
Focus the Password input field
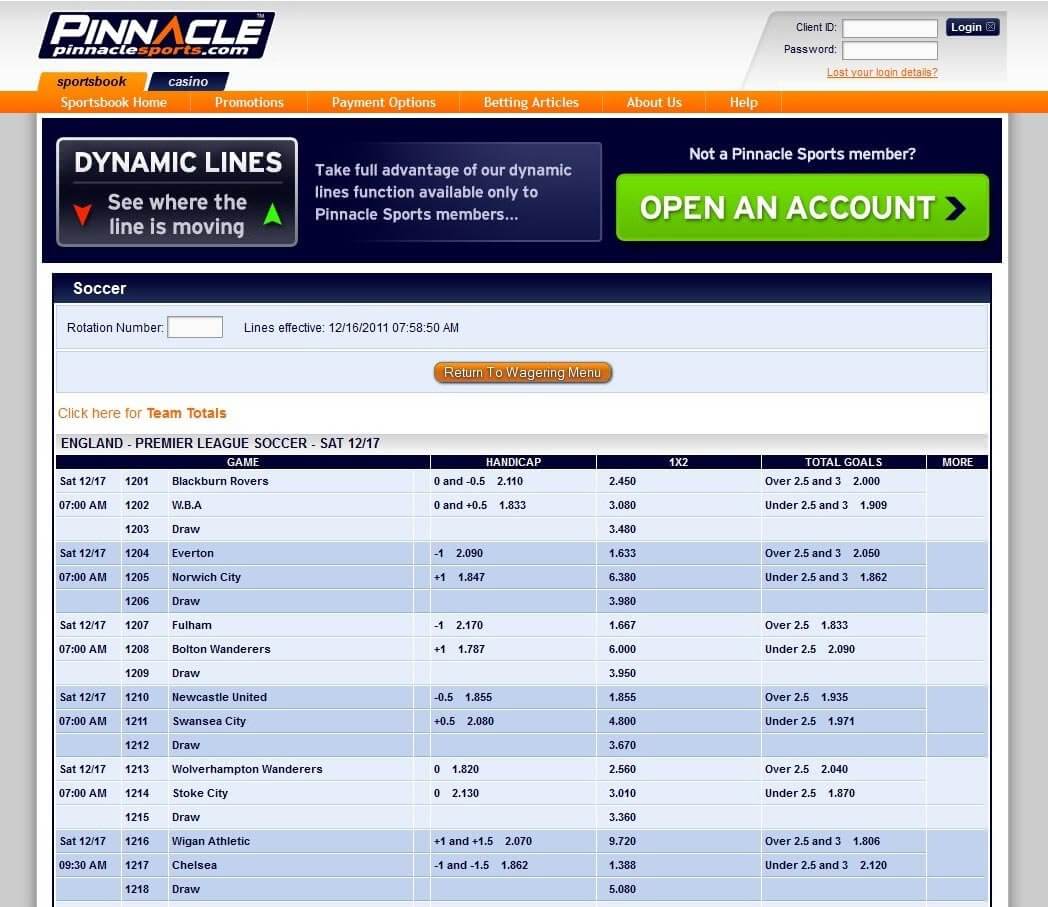[890, 50]
